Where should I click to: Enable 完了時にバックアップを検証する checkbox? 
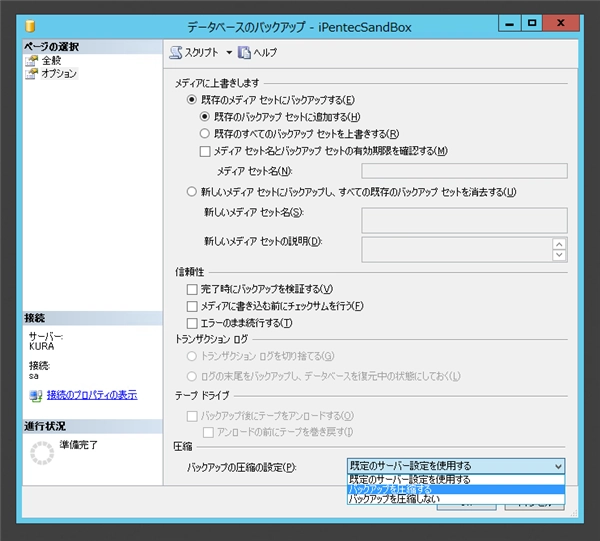click(x=192, y=289)
